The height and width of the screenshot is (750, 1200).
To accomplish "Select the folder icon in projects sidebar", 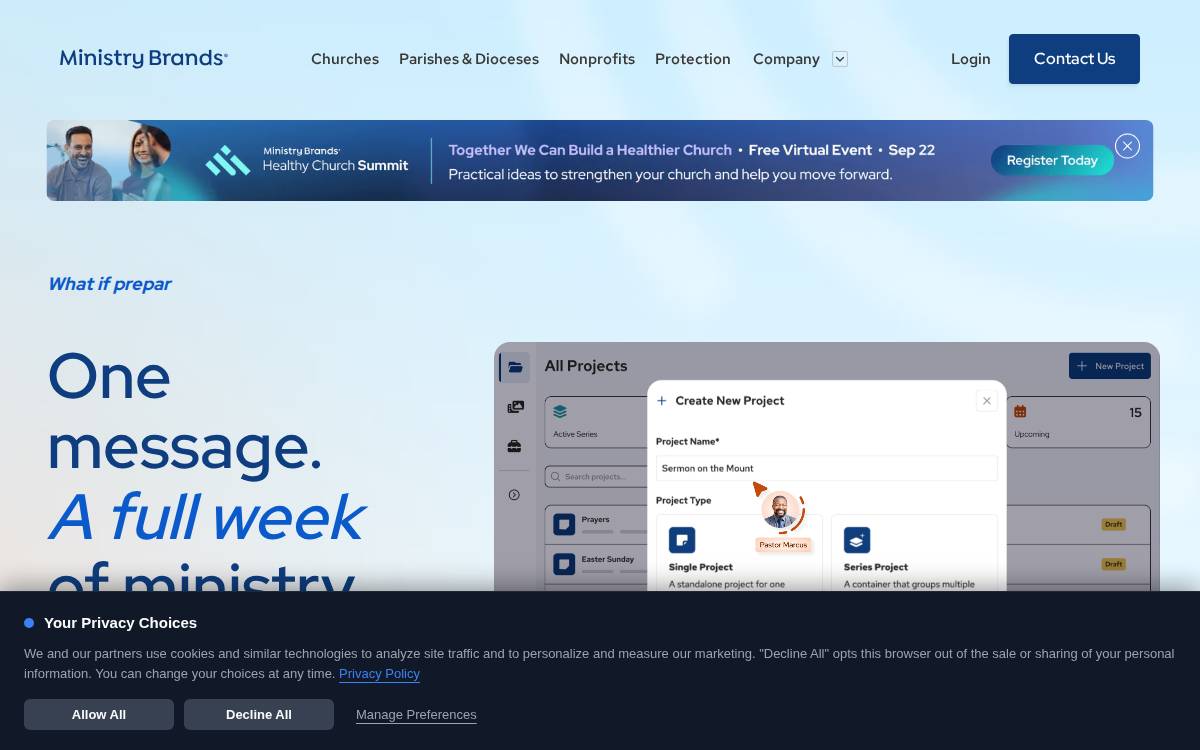I will tap(515, 367).
